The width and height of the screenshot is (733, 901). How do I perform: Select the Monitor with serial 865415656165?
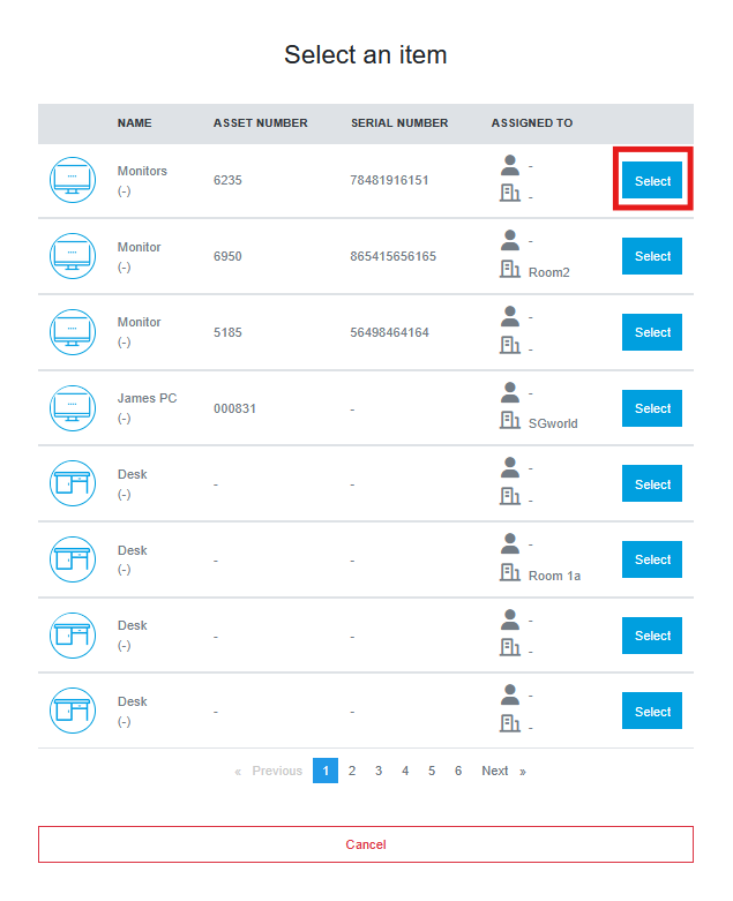(652, 256)
